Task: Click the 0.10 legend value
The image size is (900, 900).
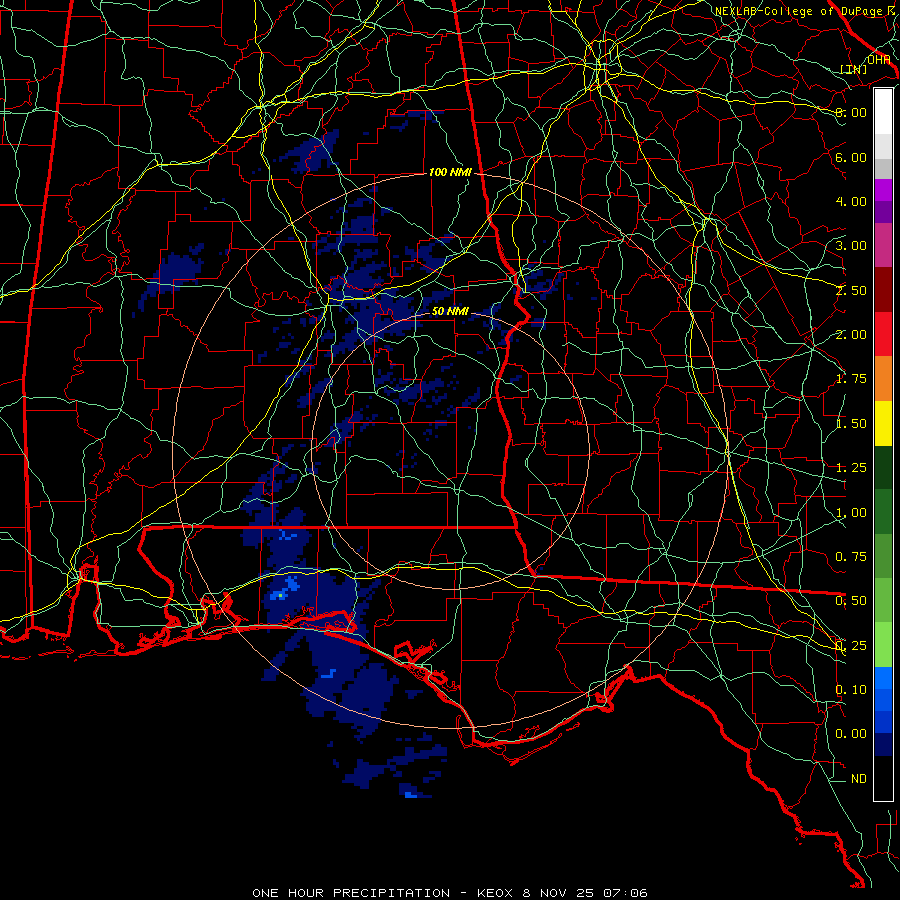Action: tap(851, 690)
